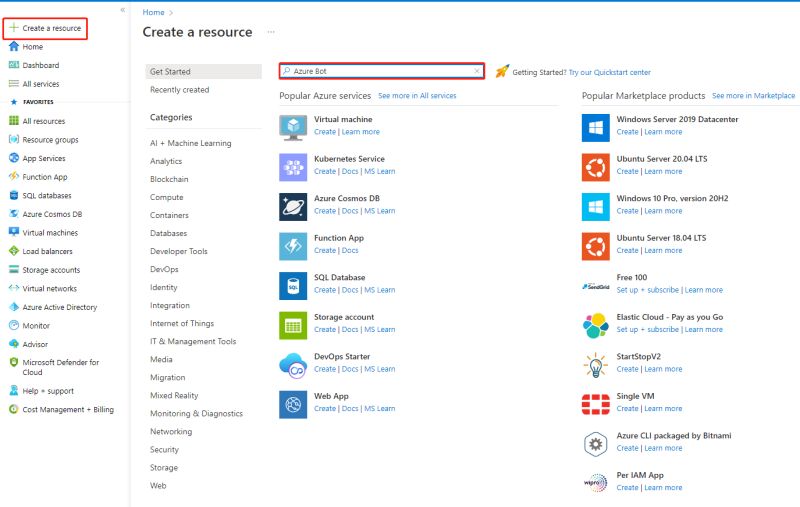
Task: Select the Databases category
Action: coord(168,233)
